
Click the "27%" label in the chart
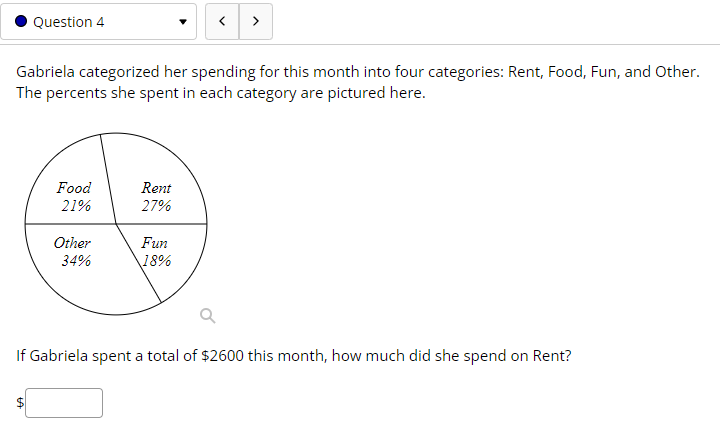point(156,206)
